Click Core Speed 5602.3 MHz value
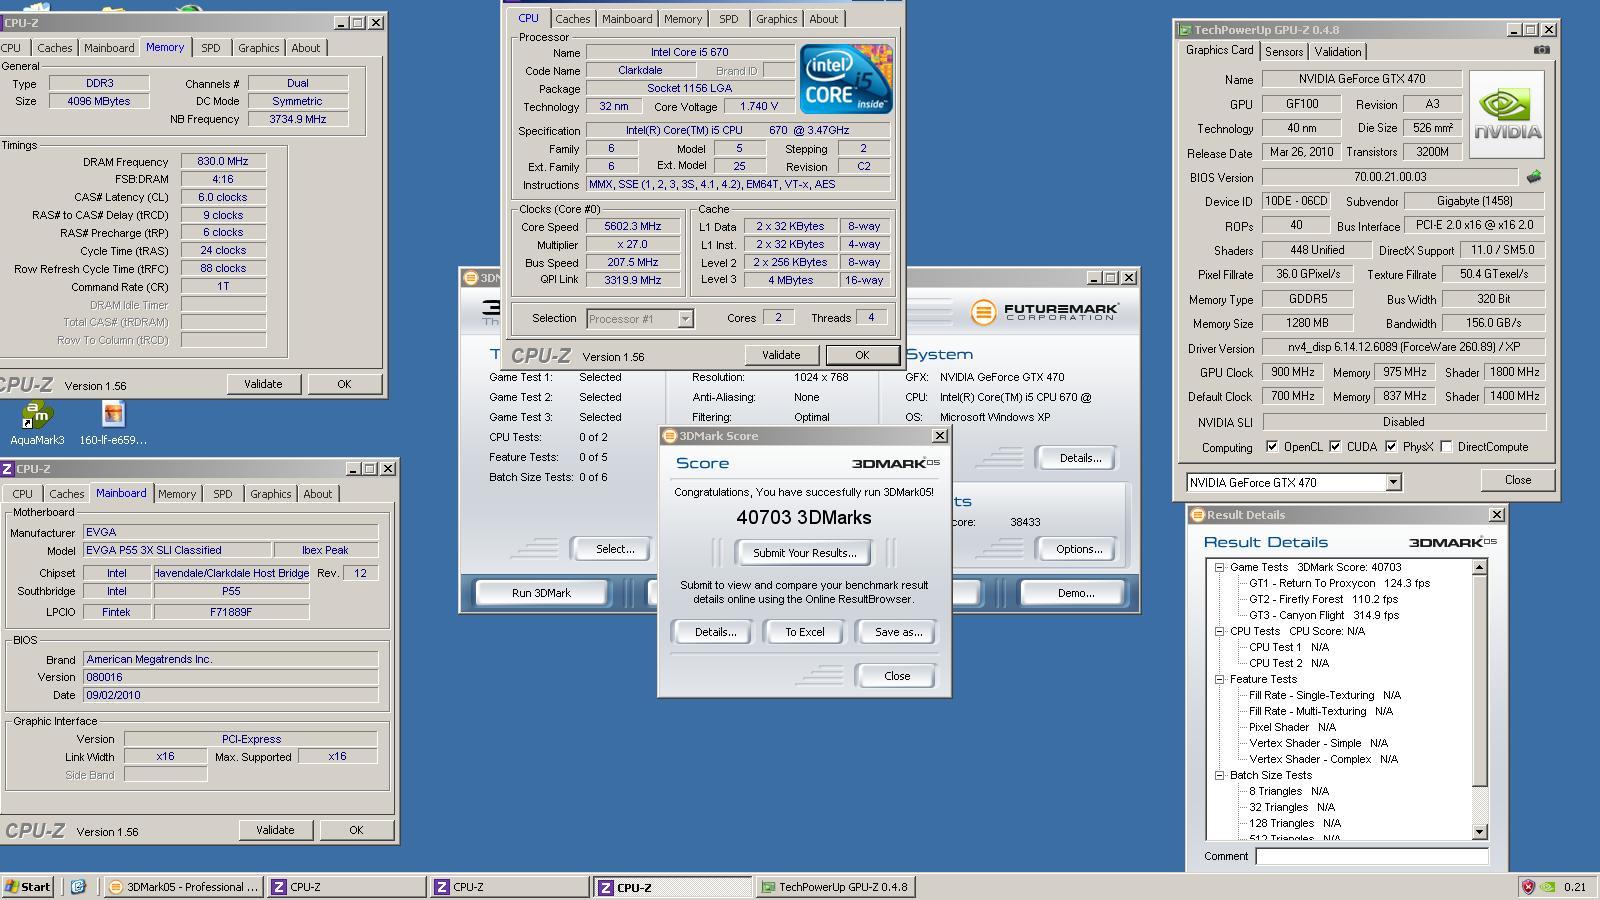Viewport: 1600px width, 900px height. (x=632, y=227)
